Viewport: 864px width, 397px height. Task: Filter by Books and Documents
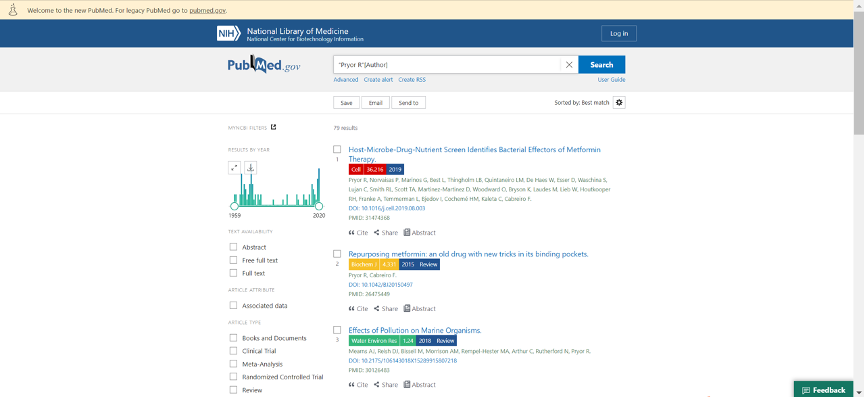pos(234,338)
